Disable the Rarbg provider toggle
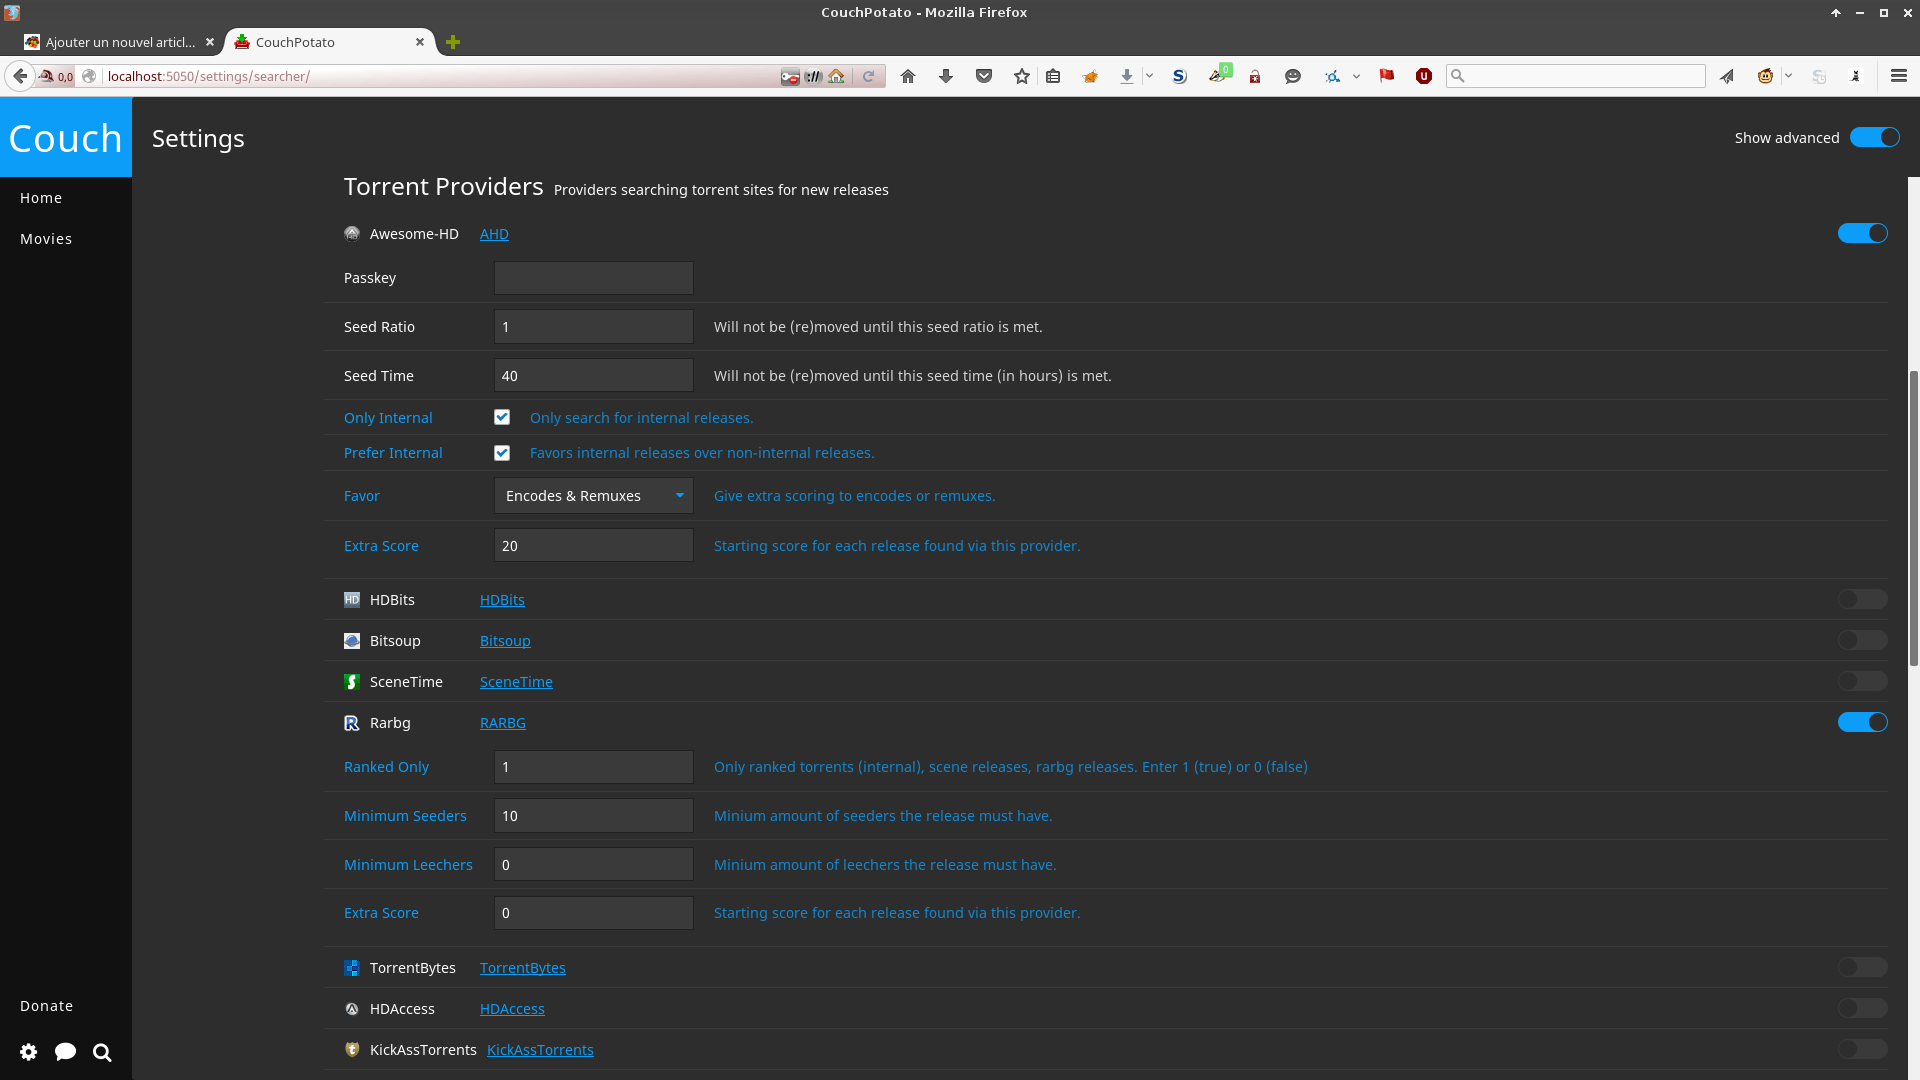Viewport: 1920px width, 1080px height. [x=1863, y=722]
